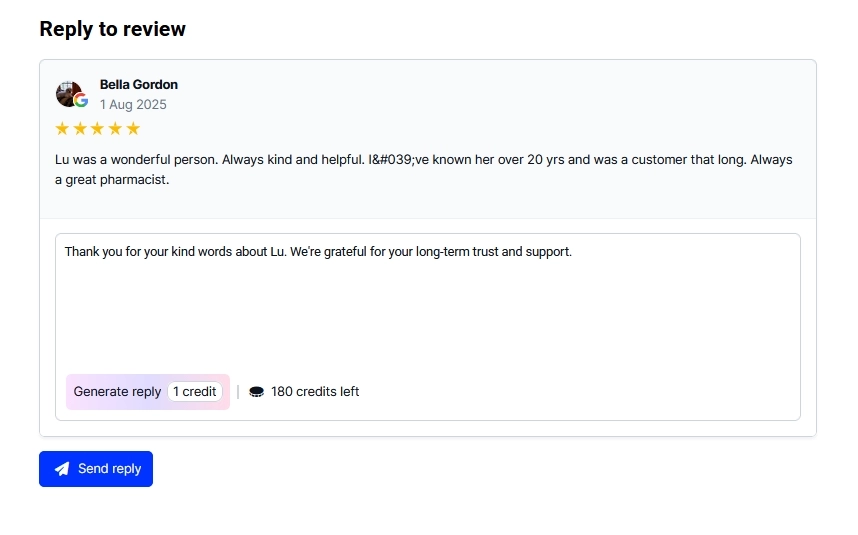
Task: Click the divider next to Generate reply
Action: point(238,392)
